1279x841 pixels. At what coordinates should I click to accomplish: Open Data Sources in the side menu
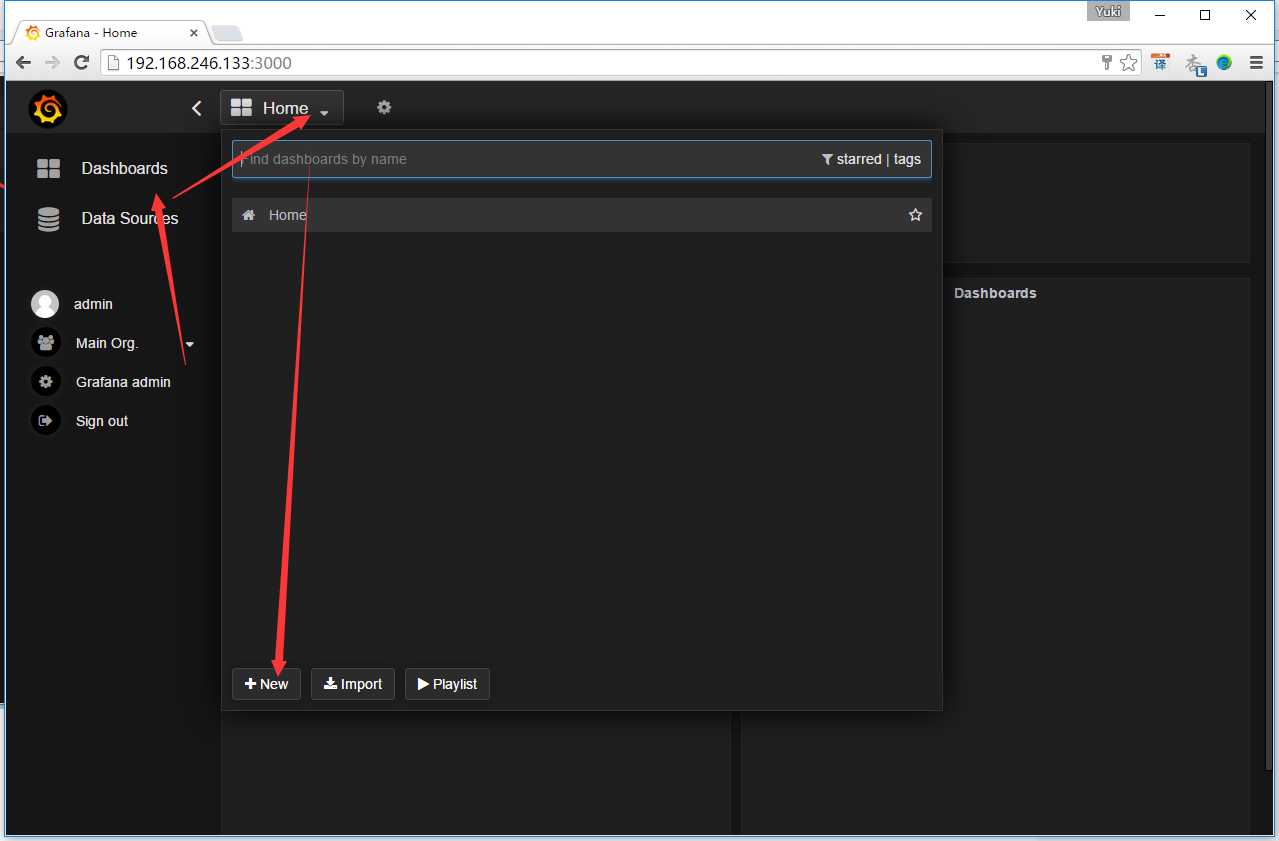(x=130, y=218)
